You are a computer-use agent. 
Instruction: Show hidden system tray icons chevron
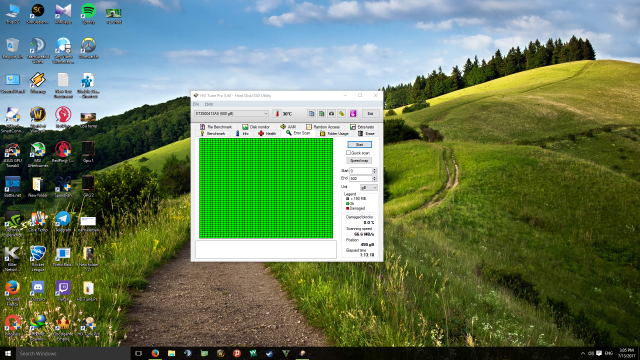point(583,353)
